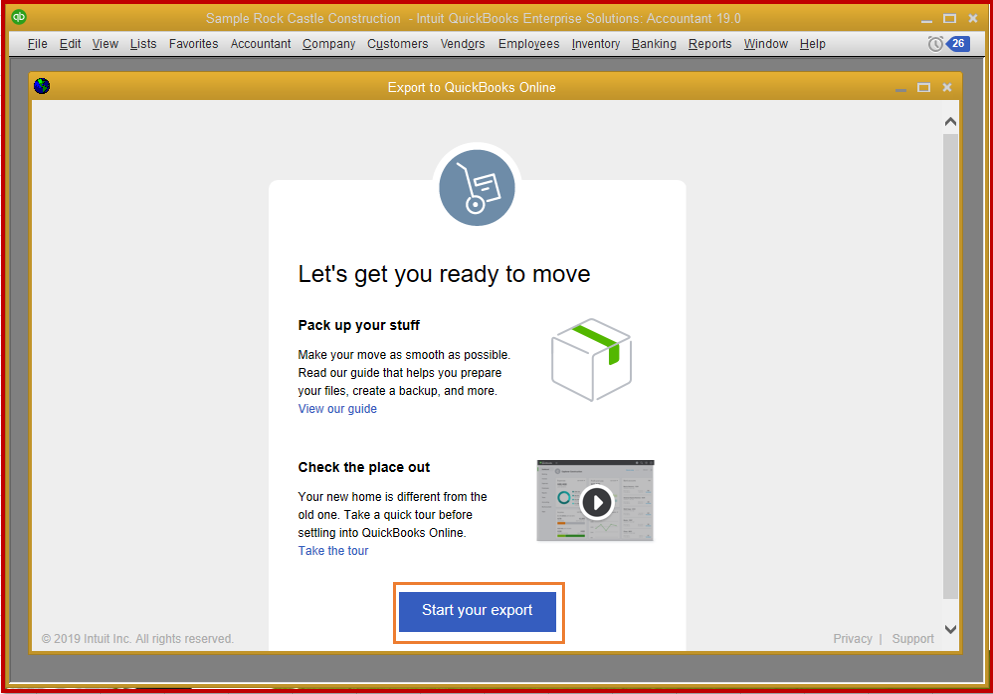This screenshot has width=993, height=694.
Task: Open the View our guide link
Action: pos(338,409)
